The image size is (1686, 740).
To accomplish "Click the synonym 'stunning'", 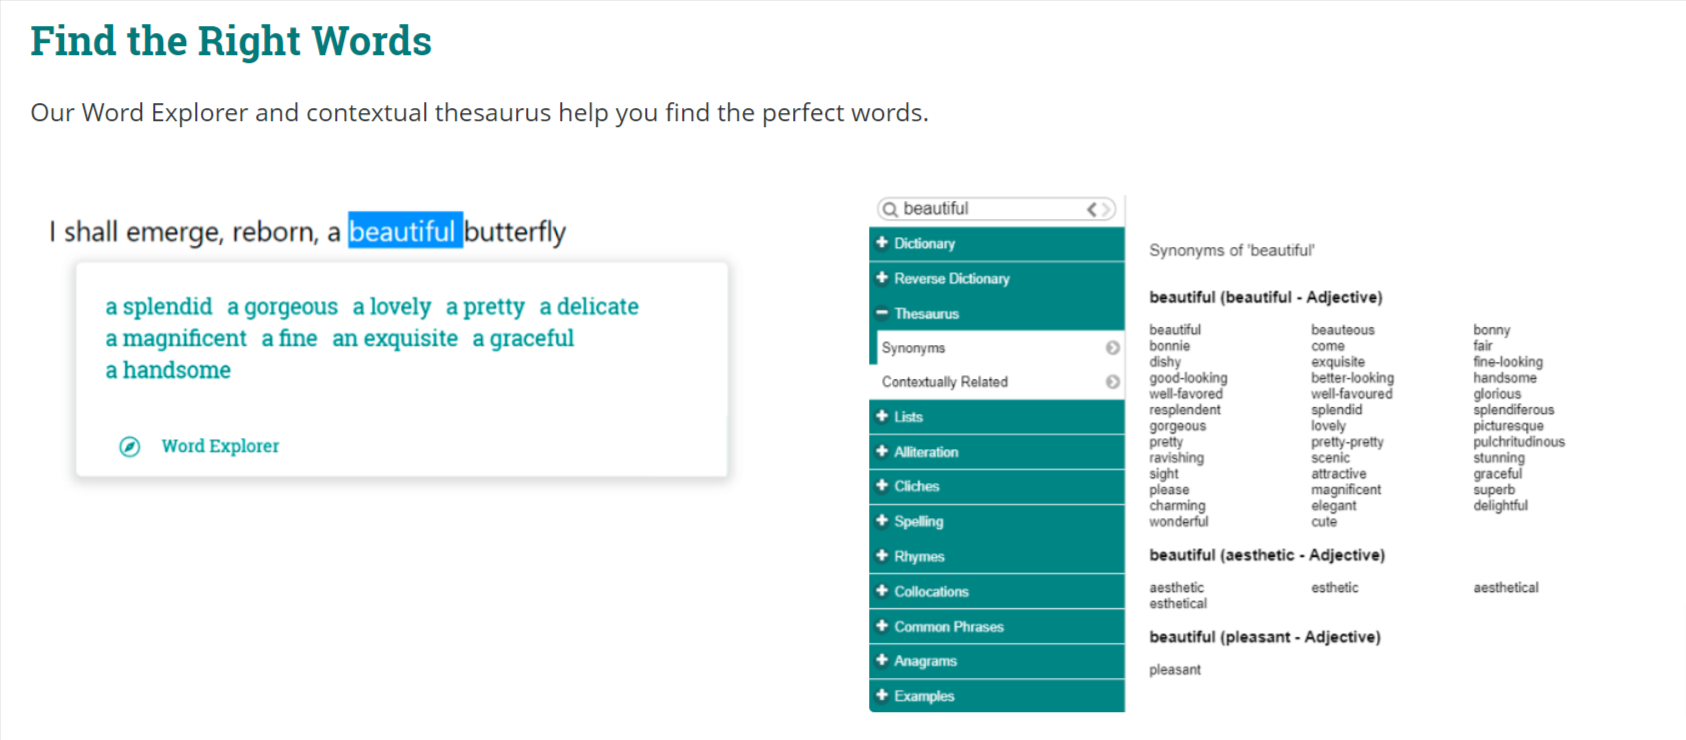I will point(1498,458).
